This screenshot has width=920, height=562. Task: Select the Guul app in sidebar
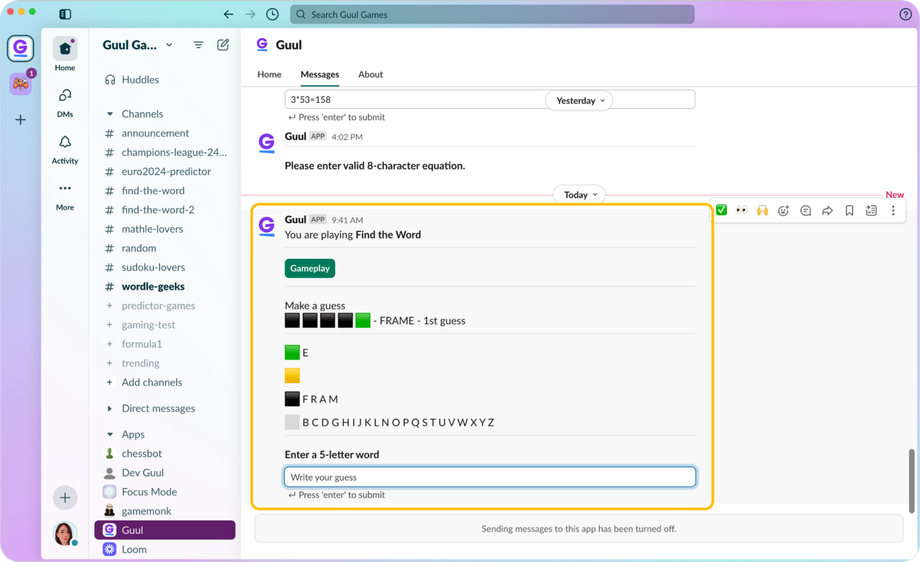pos(165,530)
